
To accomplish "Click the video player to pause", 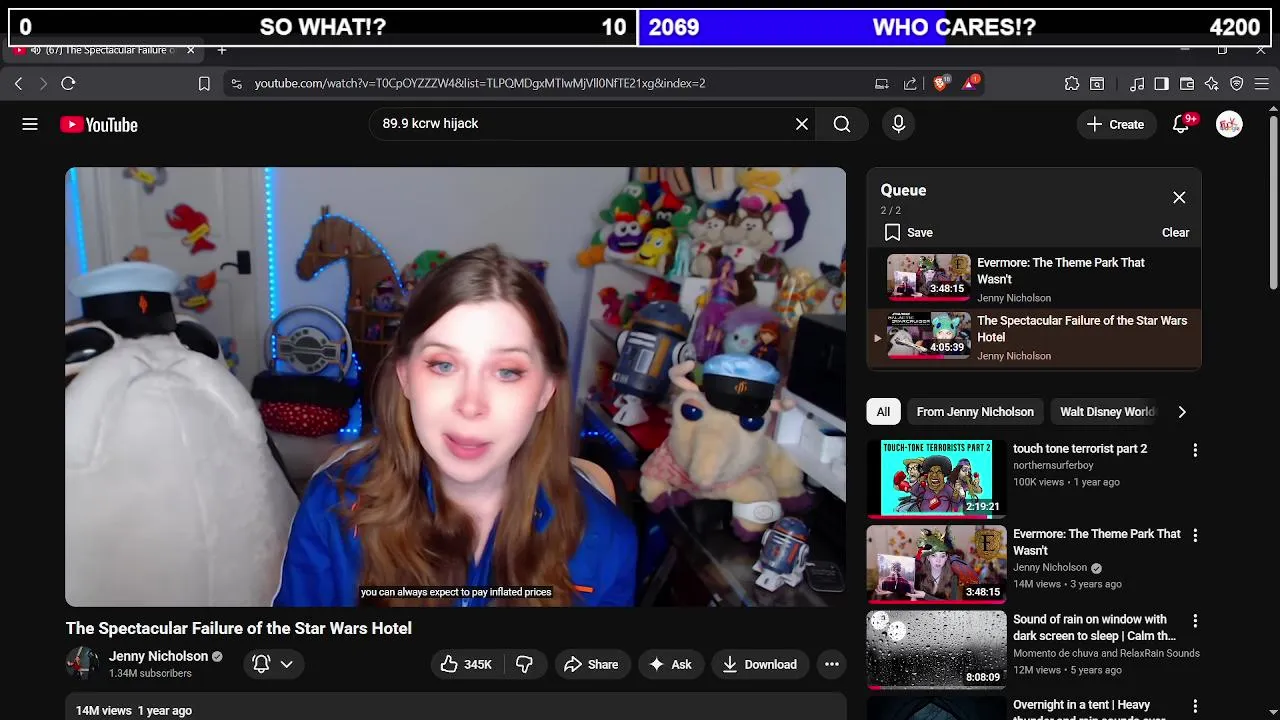I will pos(455,387).
